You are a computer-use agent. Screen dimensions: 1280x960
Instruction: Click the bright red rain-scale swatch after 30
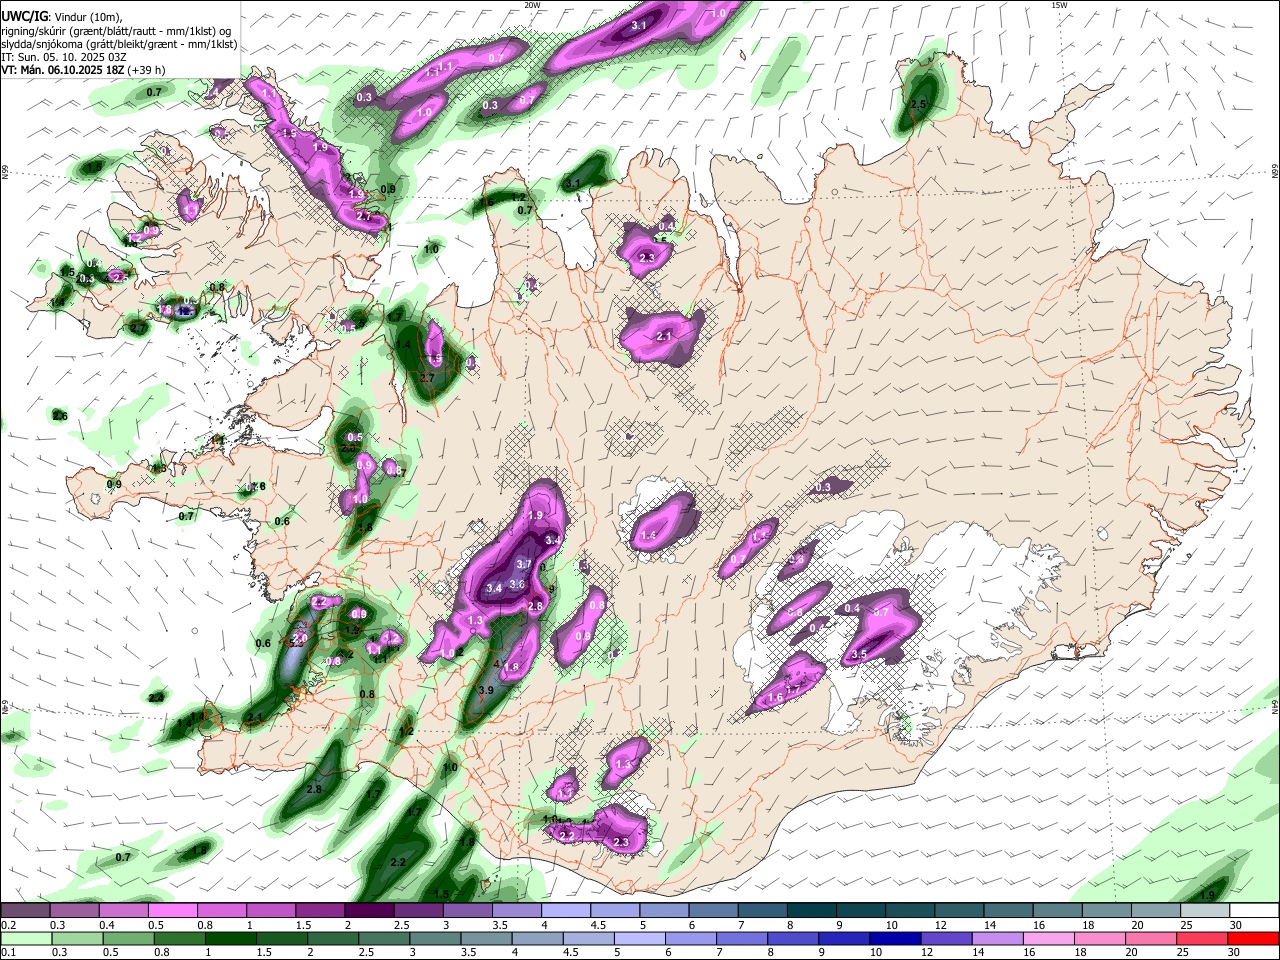(x=1253, y=939)
